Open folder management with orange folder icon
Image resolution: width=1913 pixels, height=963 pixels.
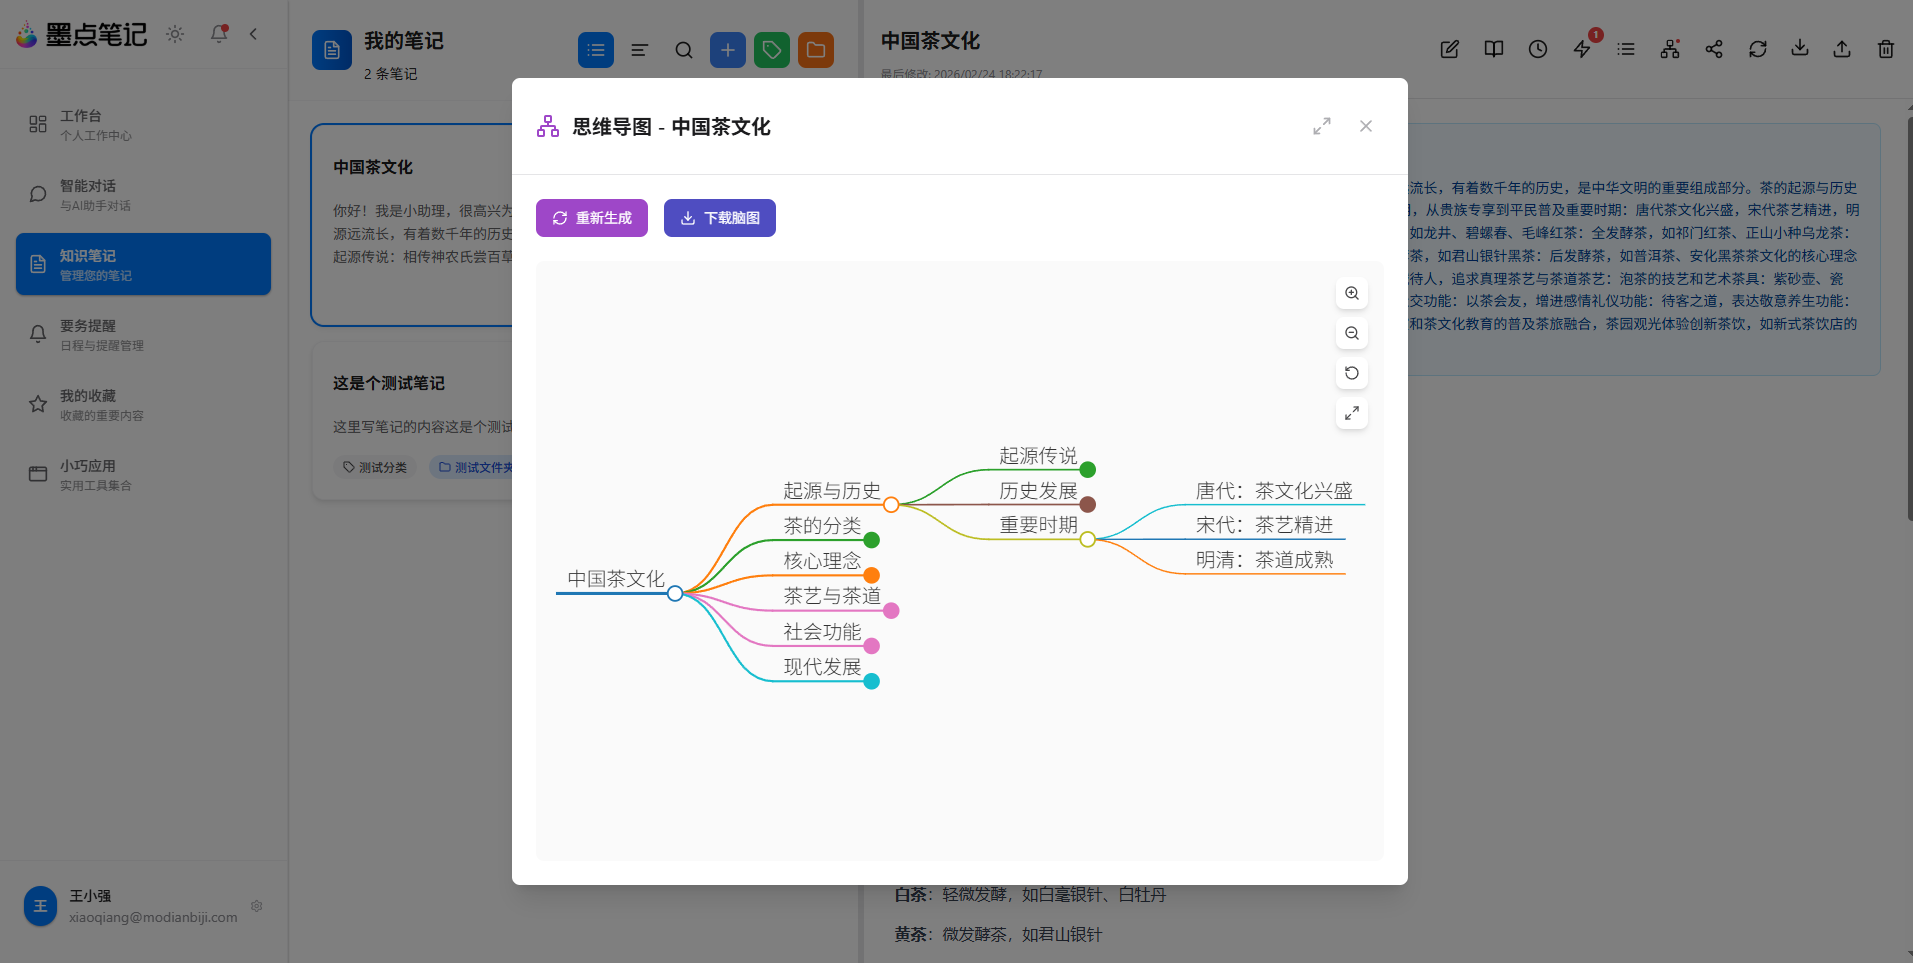point(815,49)
